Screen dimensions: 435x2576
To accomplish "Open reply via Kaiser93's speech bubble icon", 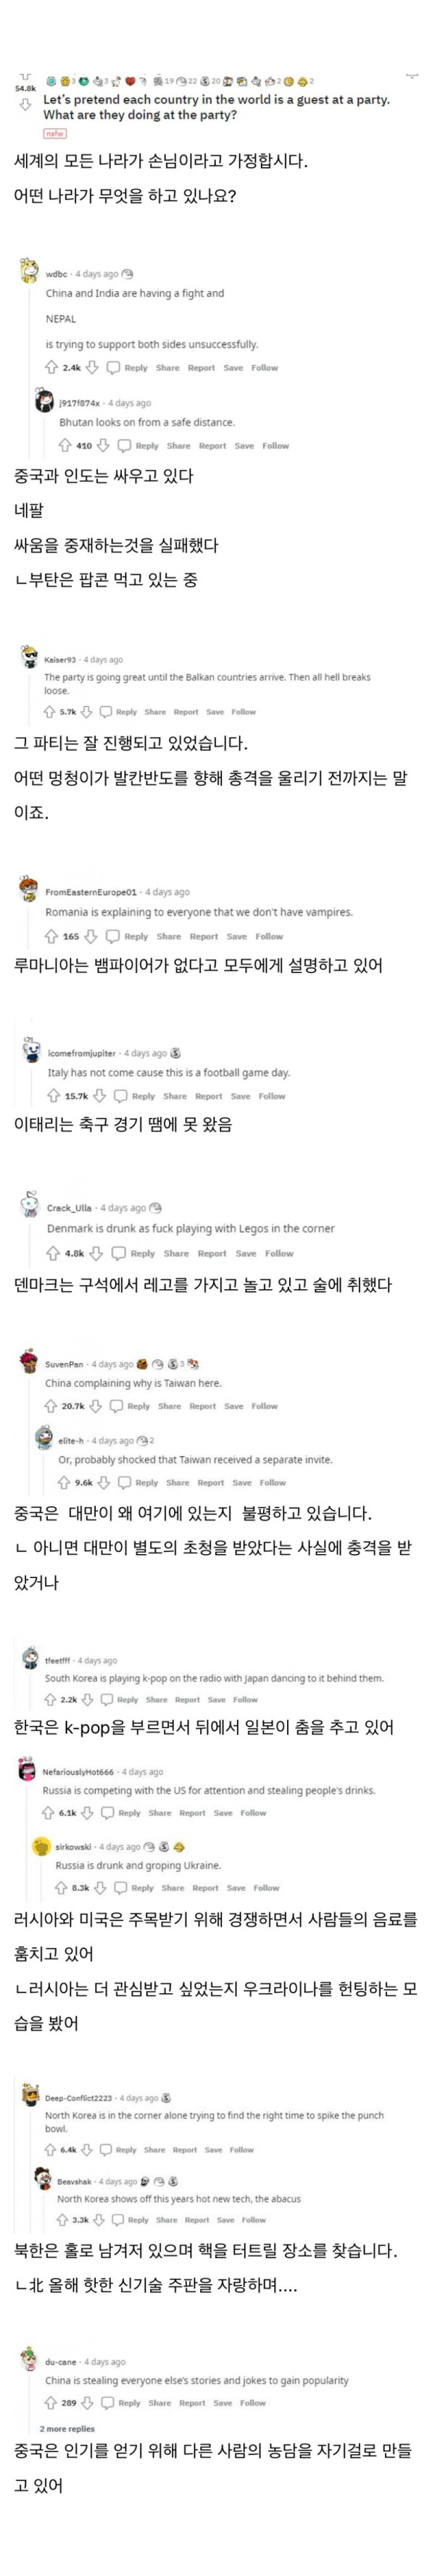I will (x=105, y=711).
